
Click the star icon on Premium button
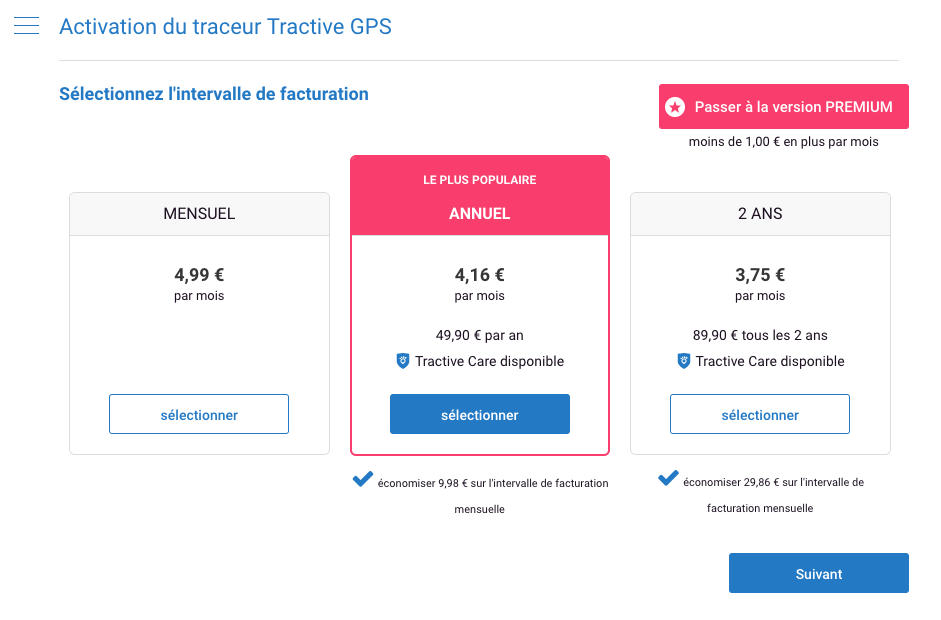(675, 107)
